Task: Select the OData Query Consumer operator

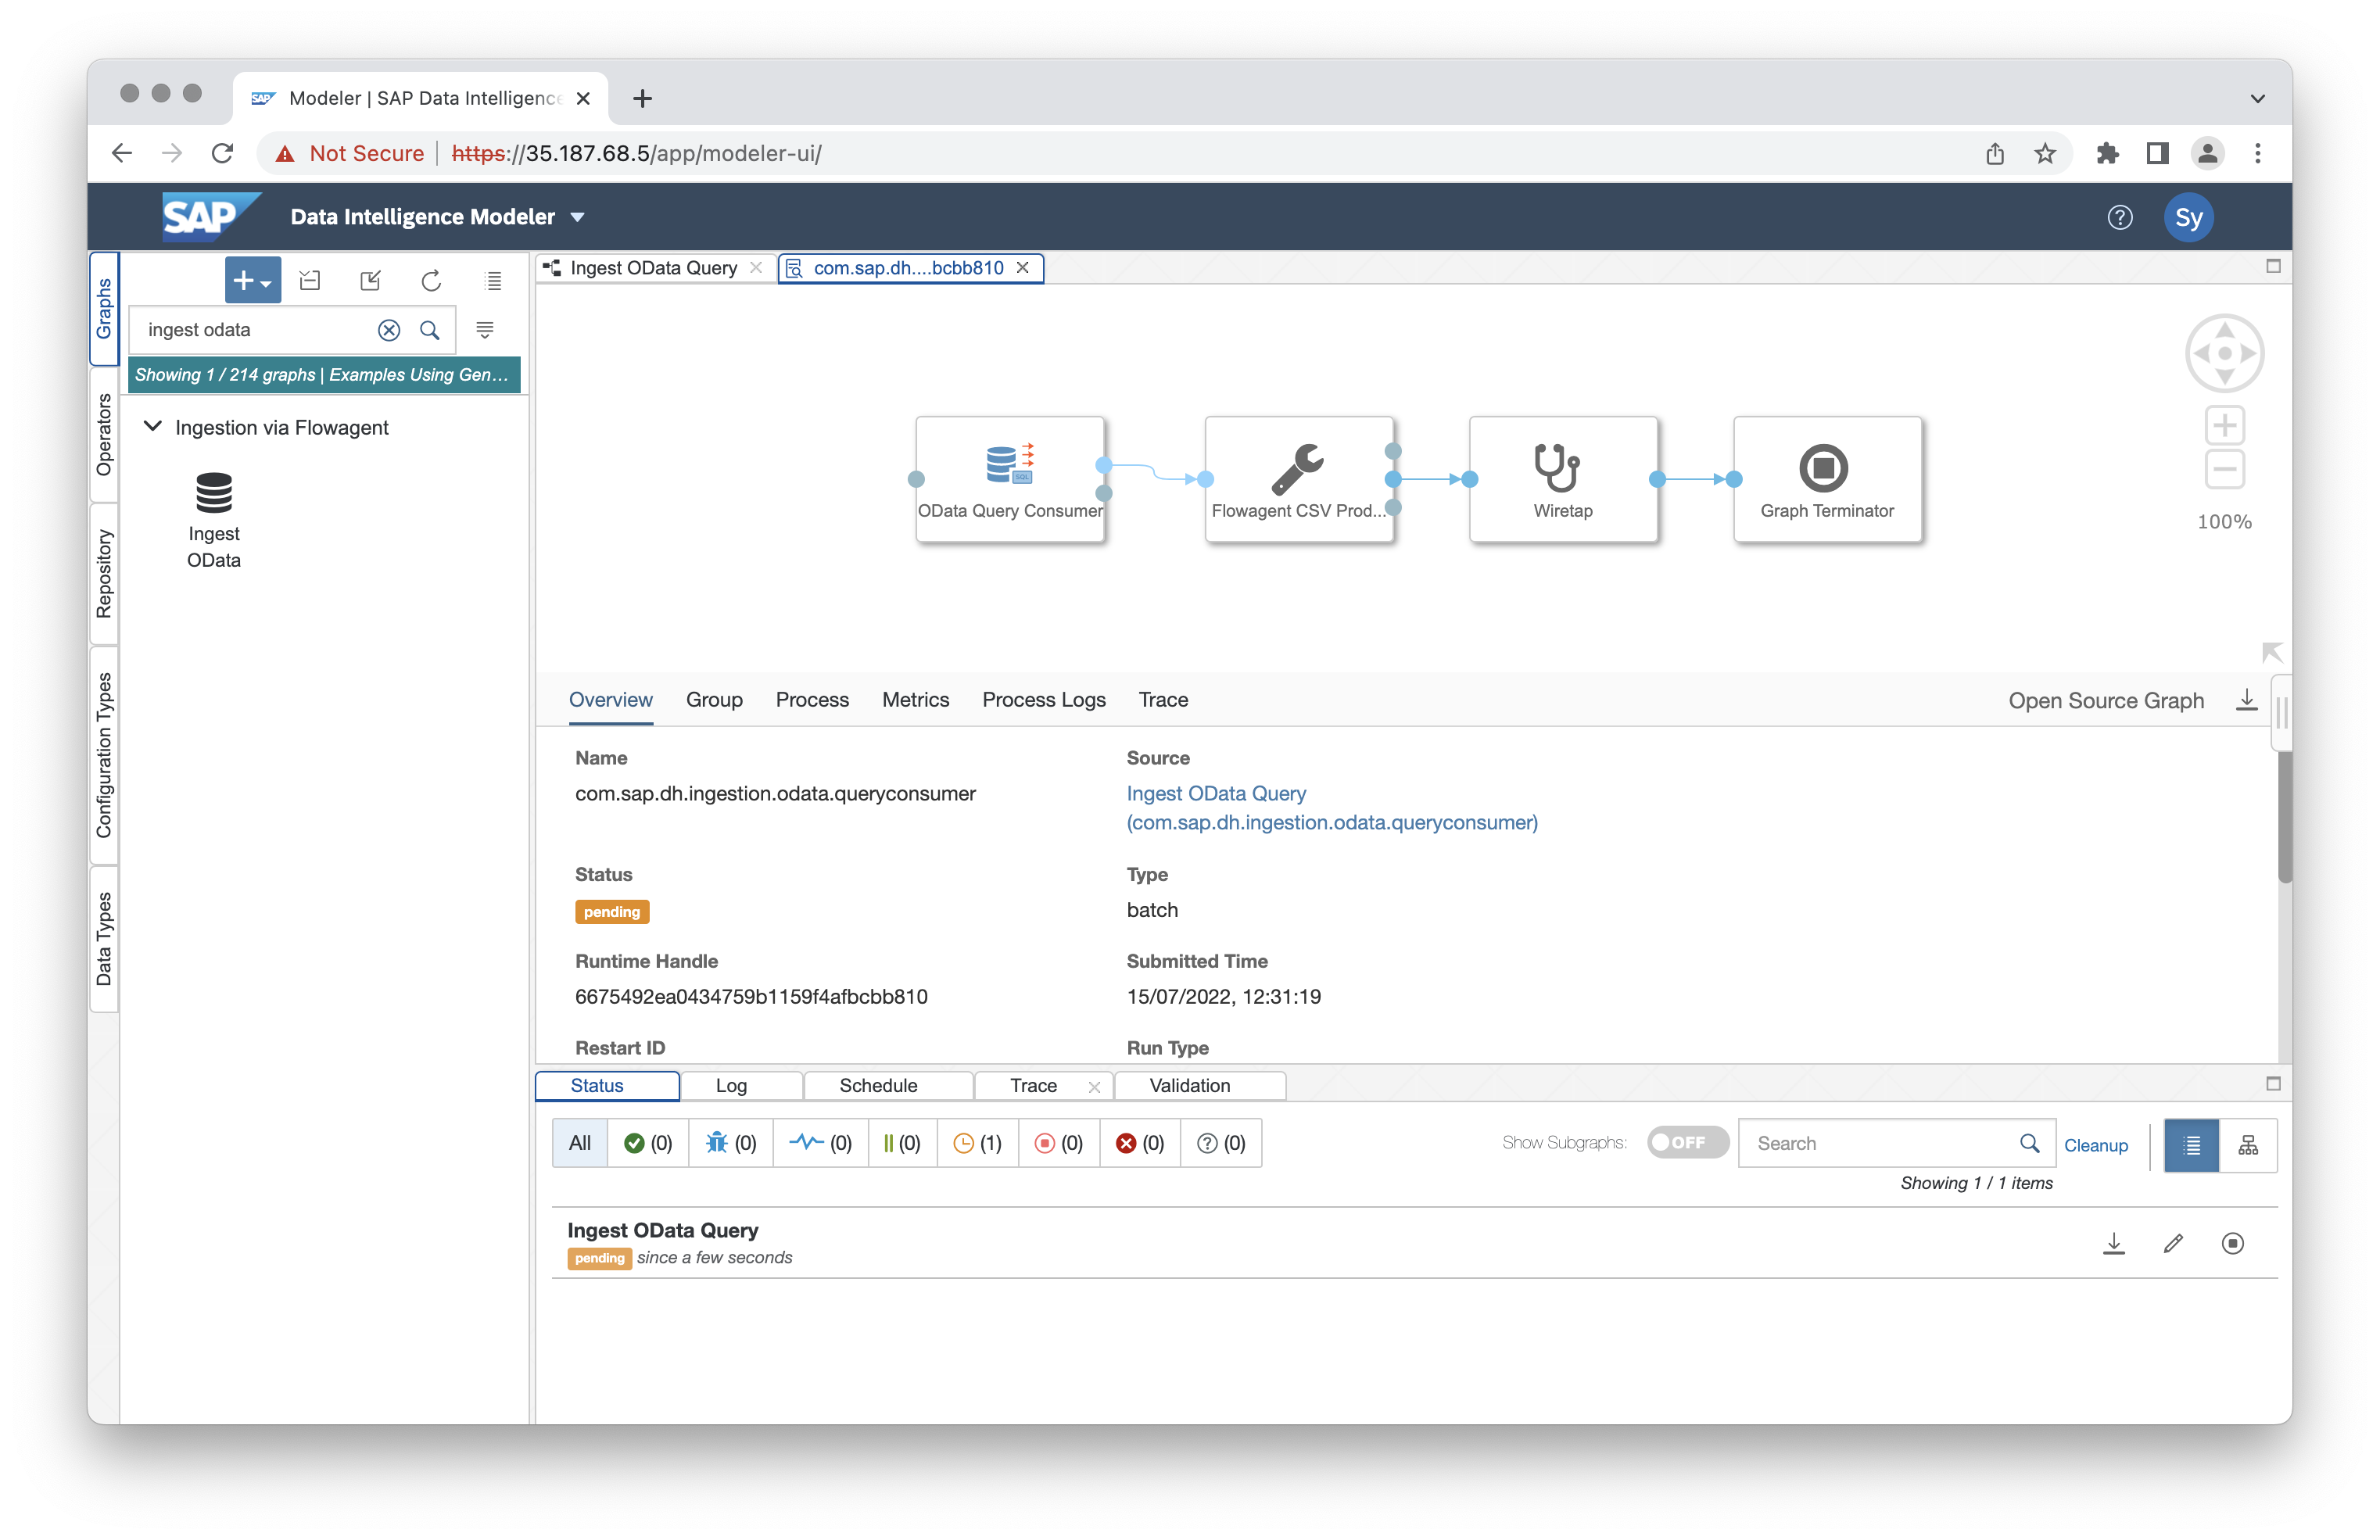Action: pos(1010,479)
